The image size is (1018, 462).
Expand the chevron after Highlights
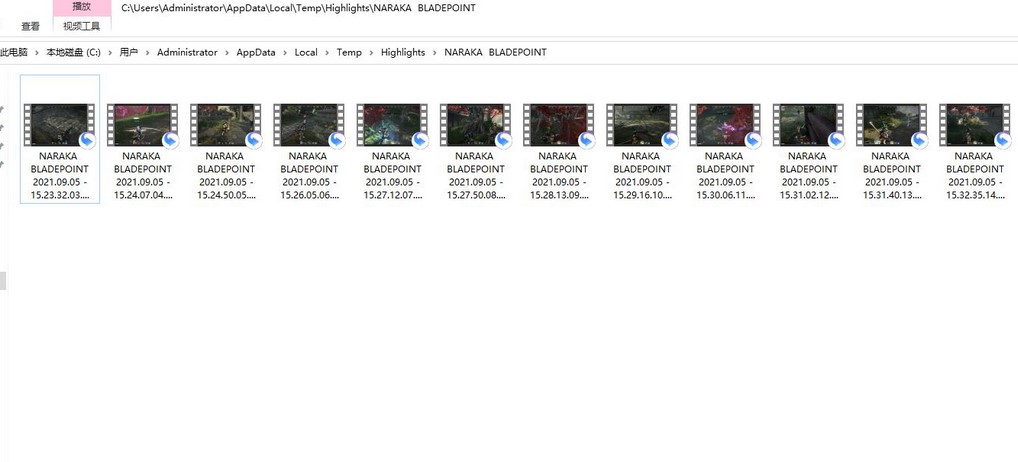pos(434,53)
